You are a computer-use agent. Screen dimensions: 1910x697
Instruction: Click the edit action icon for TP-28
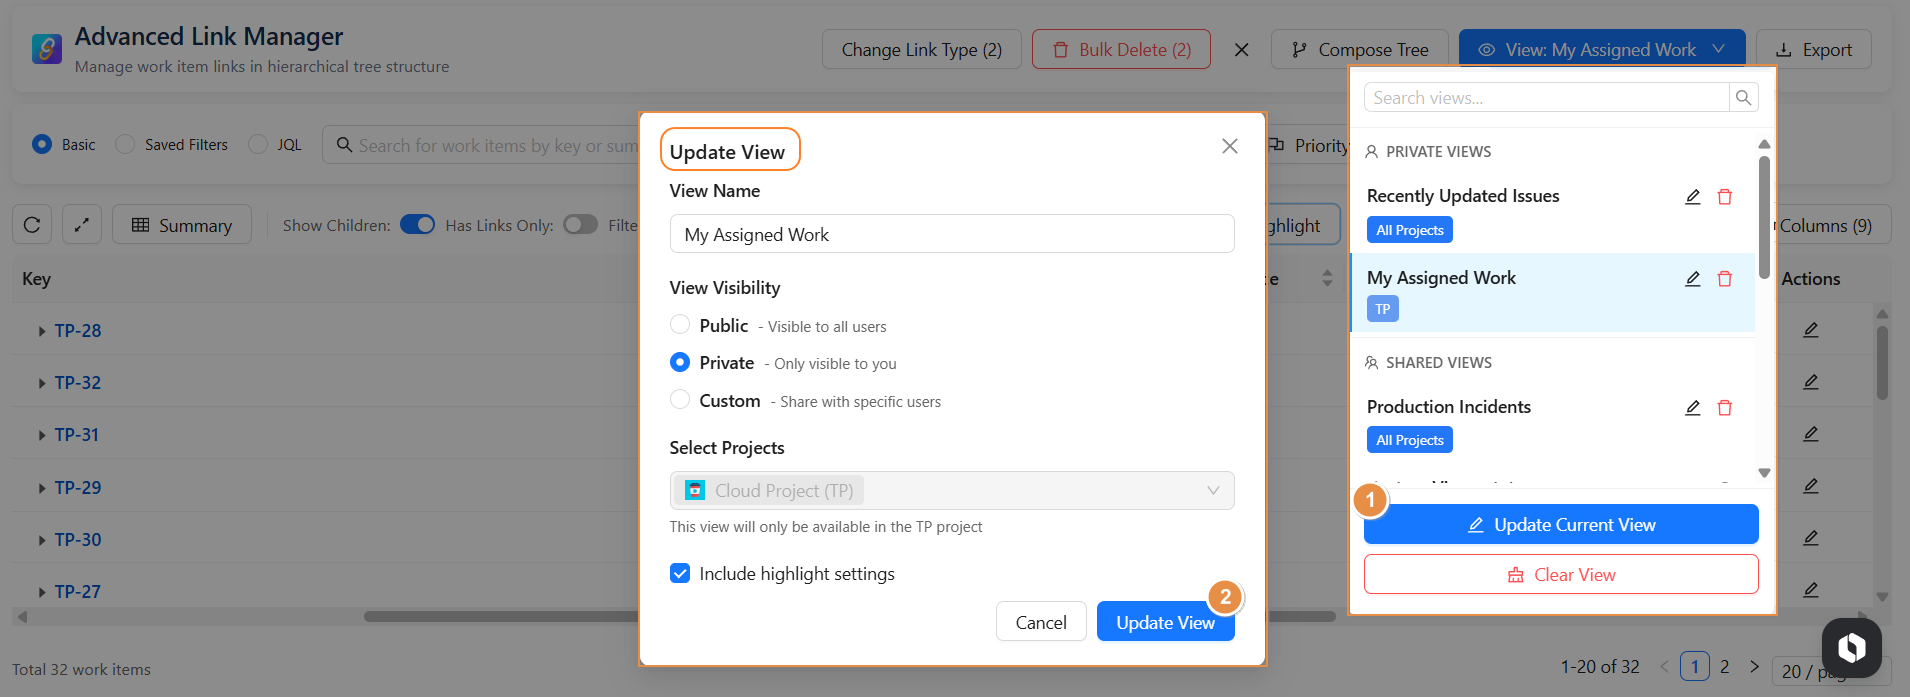tap(1811, 330)
